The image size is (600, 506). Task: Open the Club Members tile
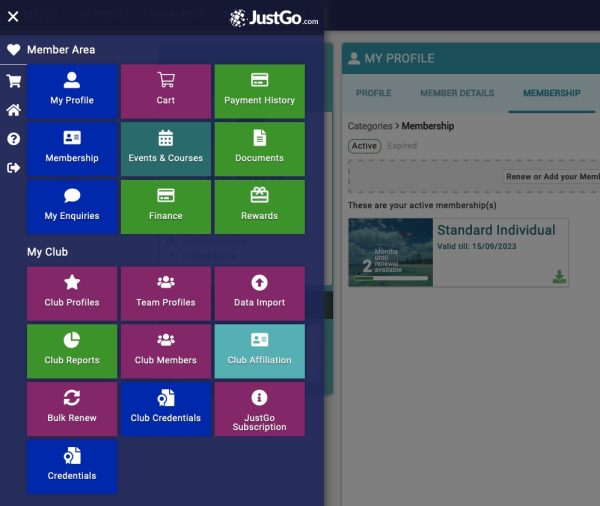pyautogui.click(x=166, y=351)
